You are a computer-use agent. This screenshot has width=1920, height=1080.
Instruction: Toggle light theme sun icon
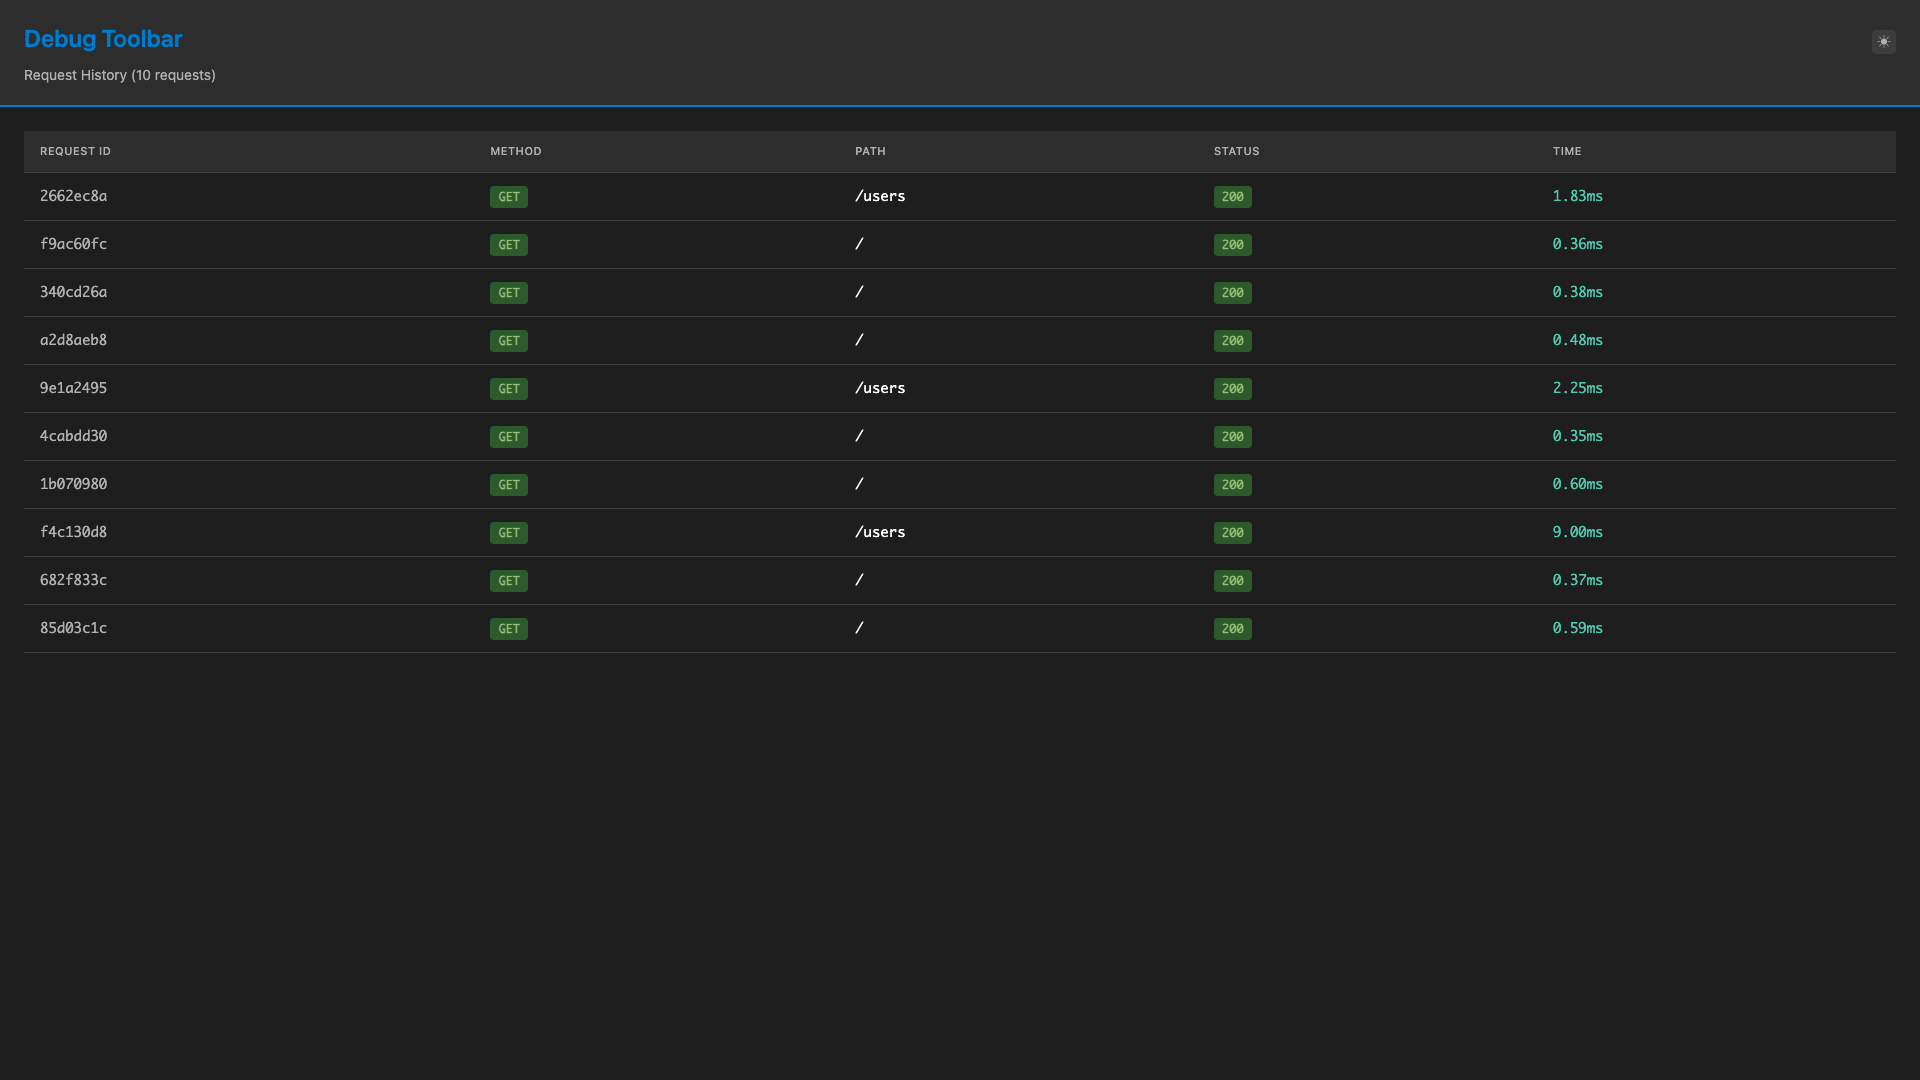tap(1883, 42)
